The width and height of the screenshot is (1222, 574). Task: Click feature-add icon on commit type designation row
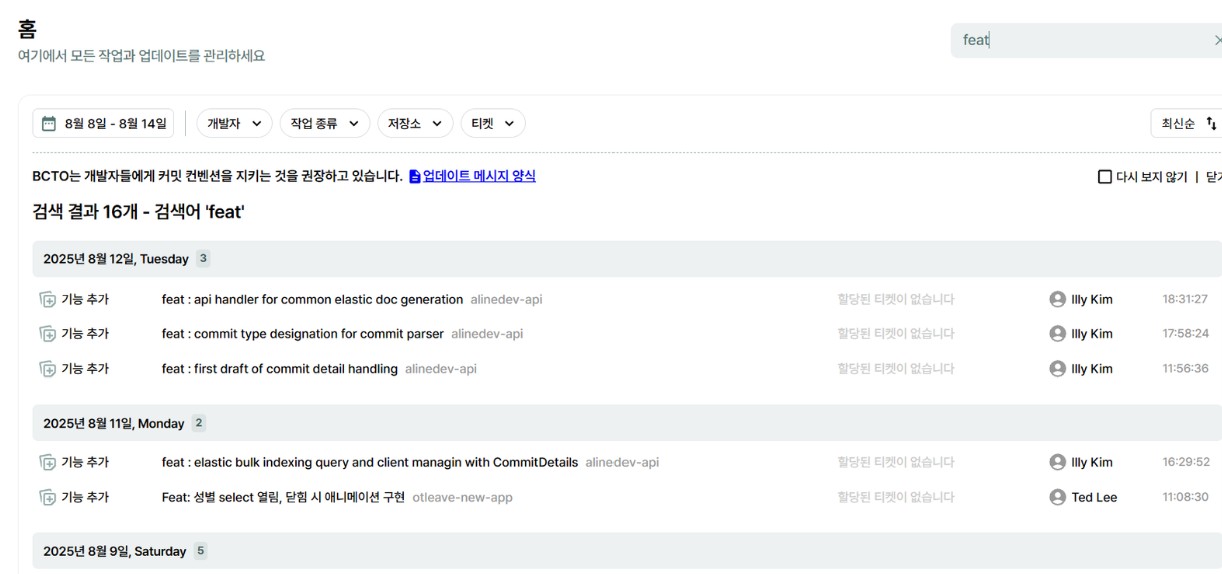click(x=47, y=334)
